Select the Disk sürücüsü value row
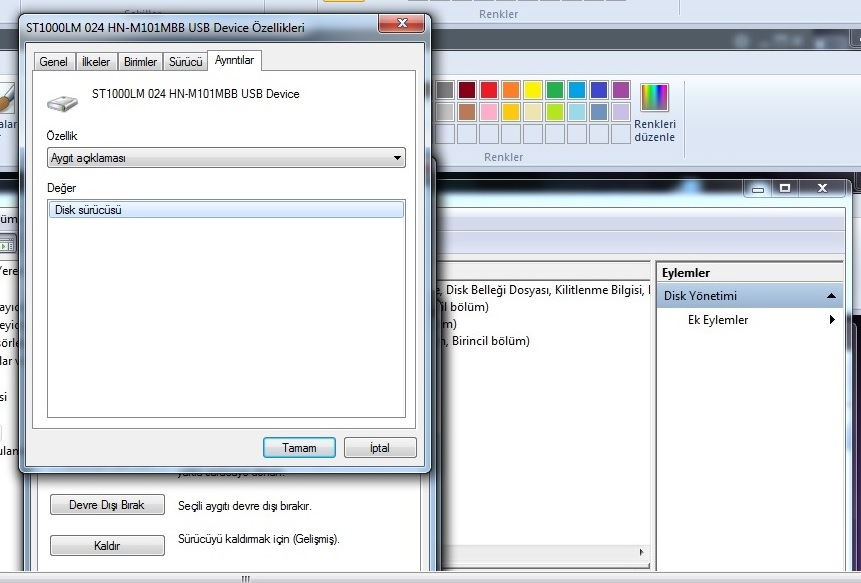Image resolution: width=861 pixels, height=583 pixels. pos(226,210)
